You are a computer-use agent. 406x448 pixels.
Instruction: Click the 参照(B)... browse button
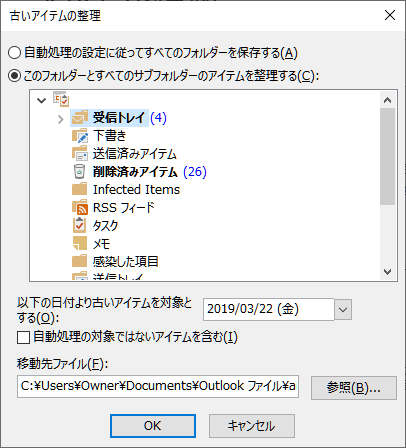[354, 388]
